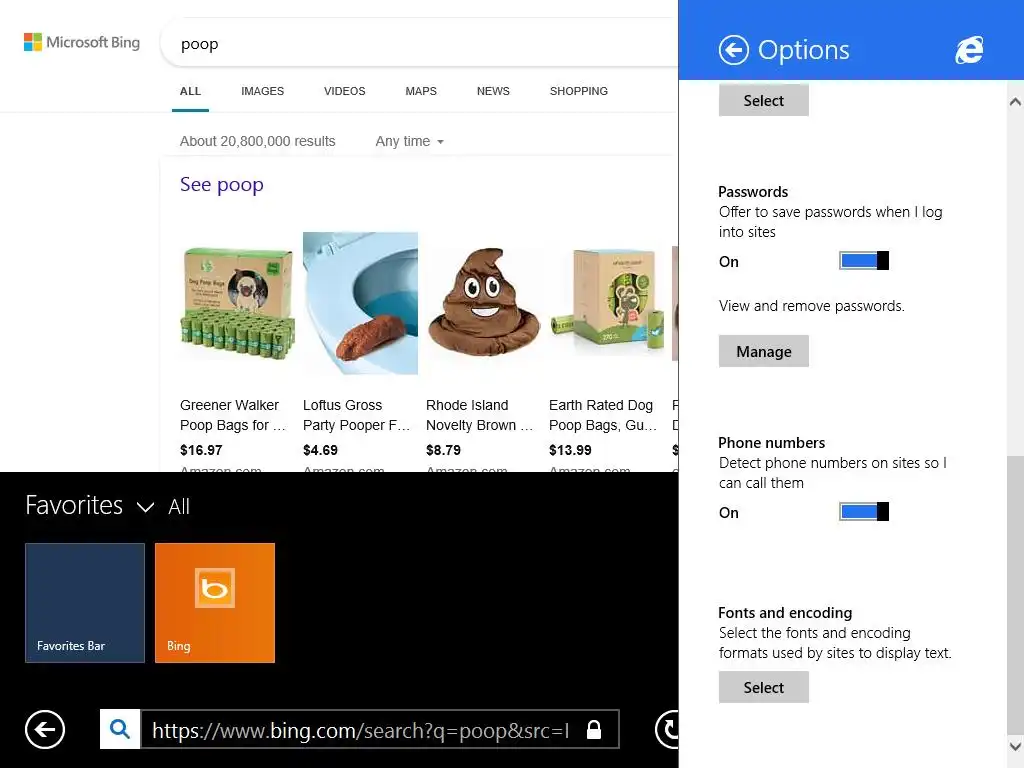Click the browser back arrow button
This screenshot has height=768, width=1024.
[x=45, y=729]
